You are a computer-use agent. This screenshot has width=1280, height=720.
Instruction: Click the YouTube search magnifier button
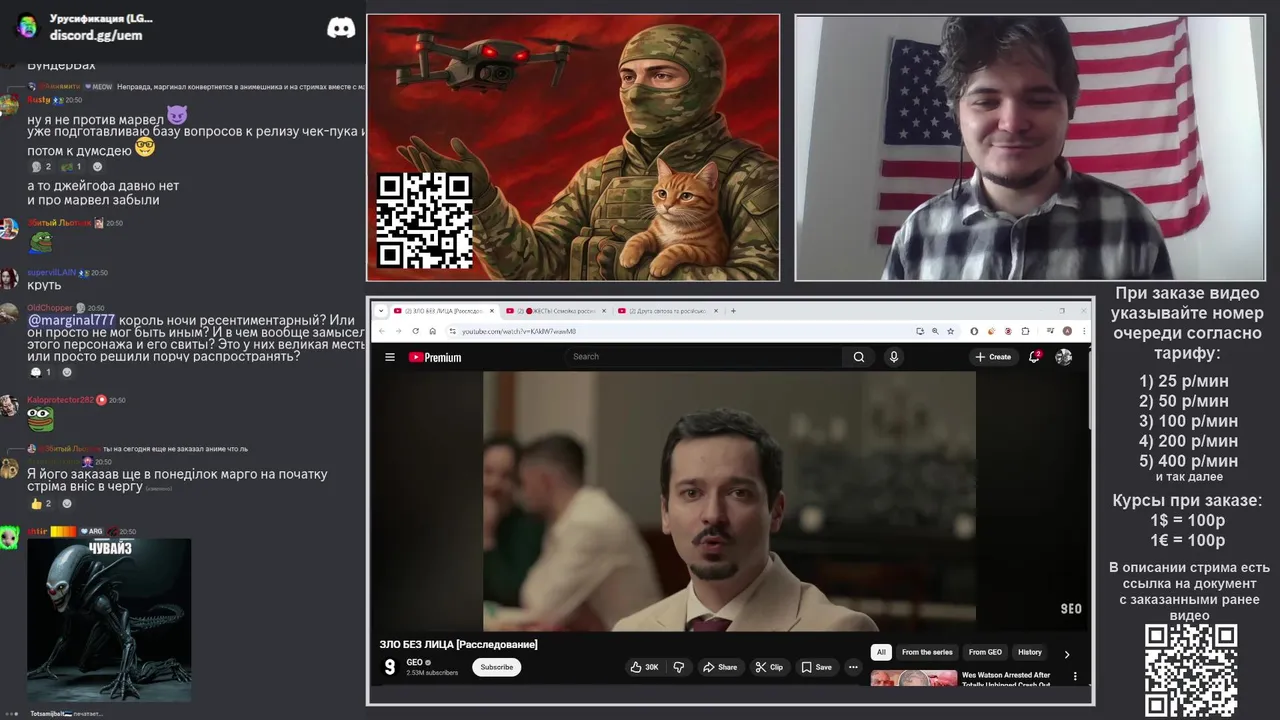[x=859, y=357]
